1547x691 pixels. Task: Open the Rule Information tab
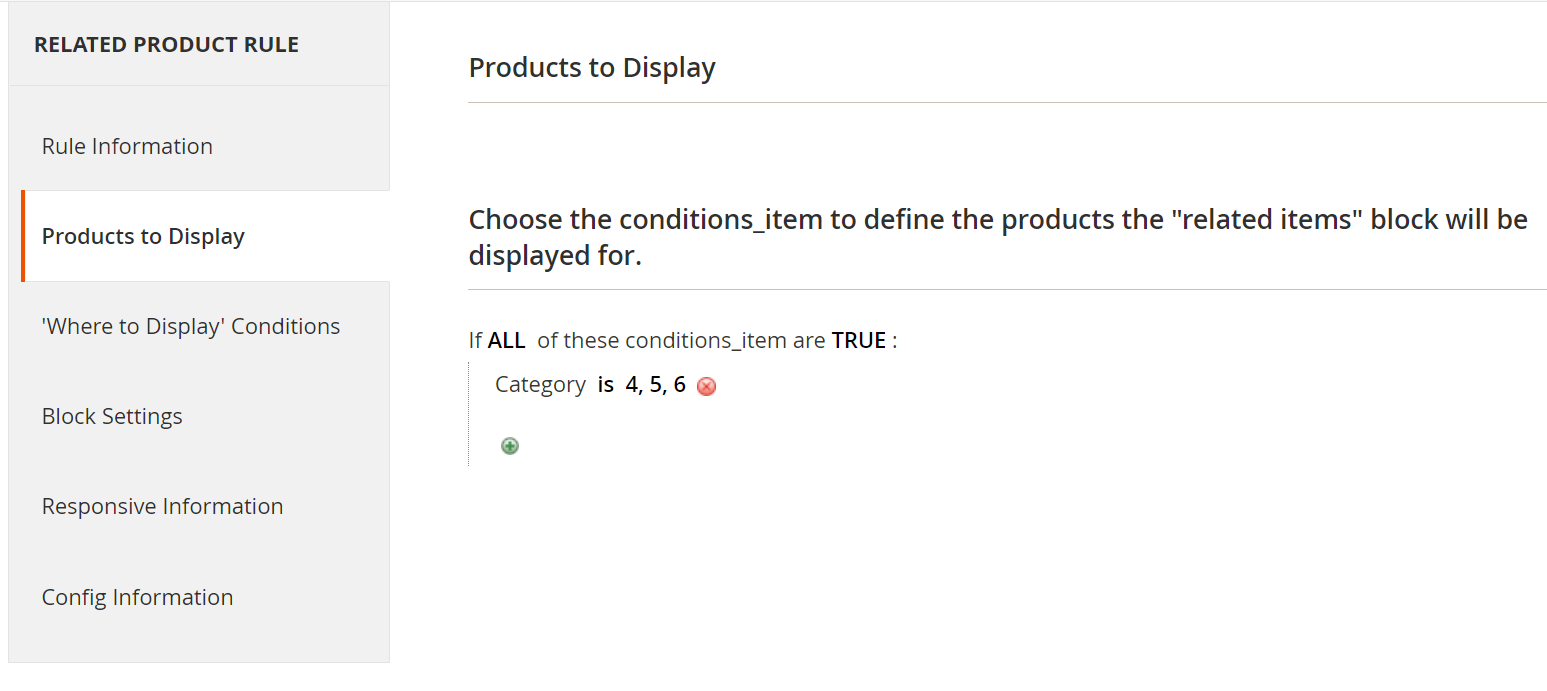pos(127,146)
